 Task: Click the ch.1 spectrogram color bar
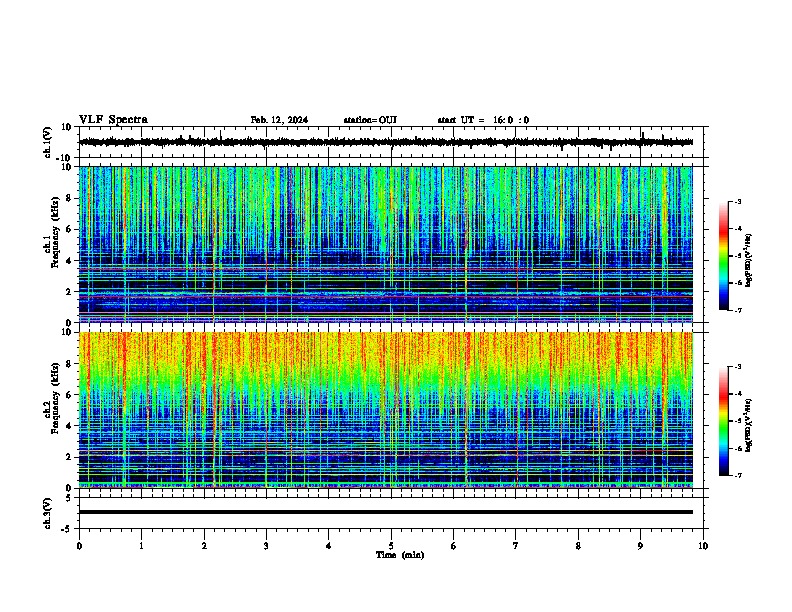(x=724, y=256)
